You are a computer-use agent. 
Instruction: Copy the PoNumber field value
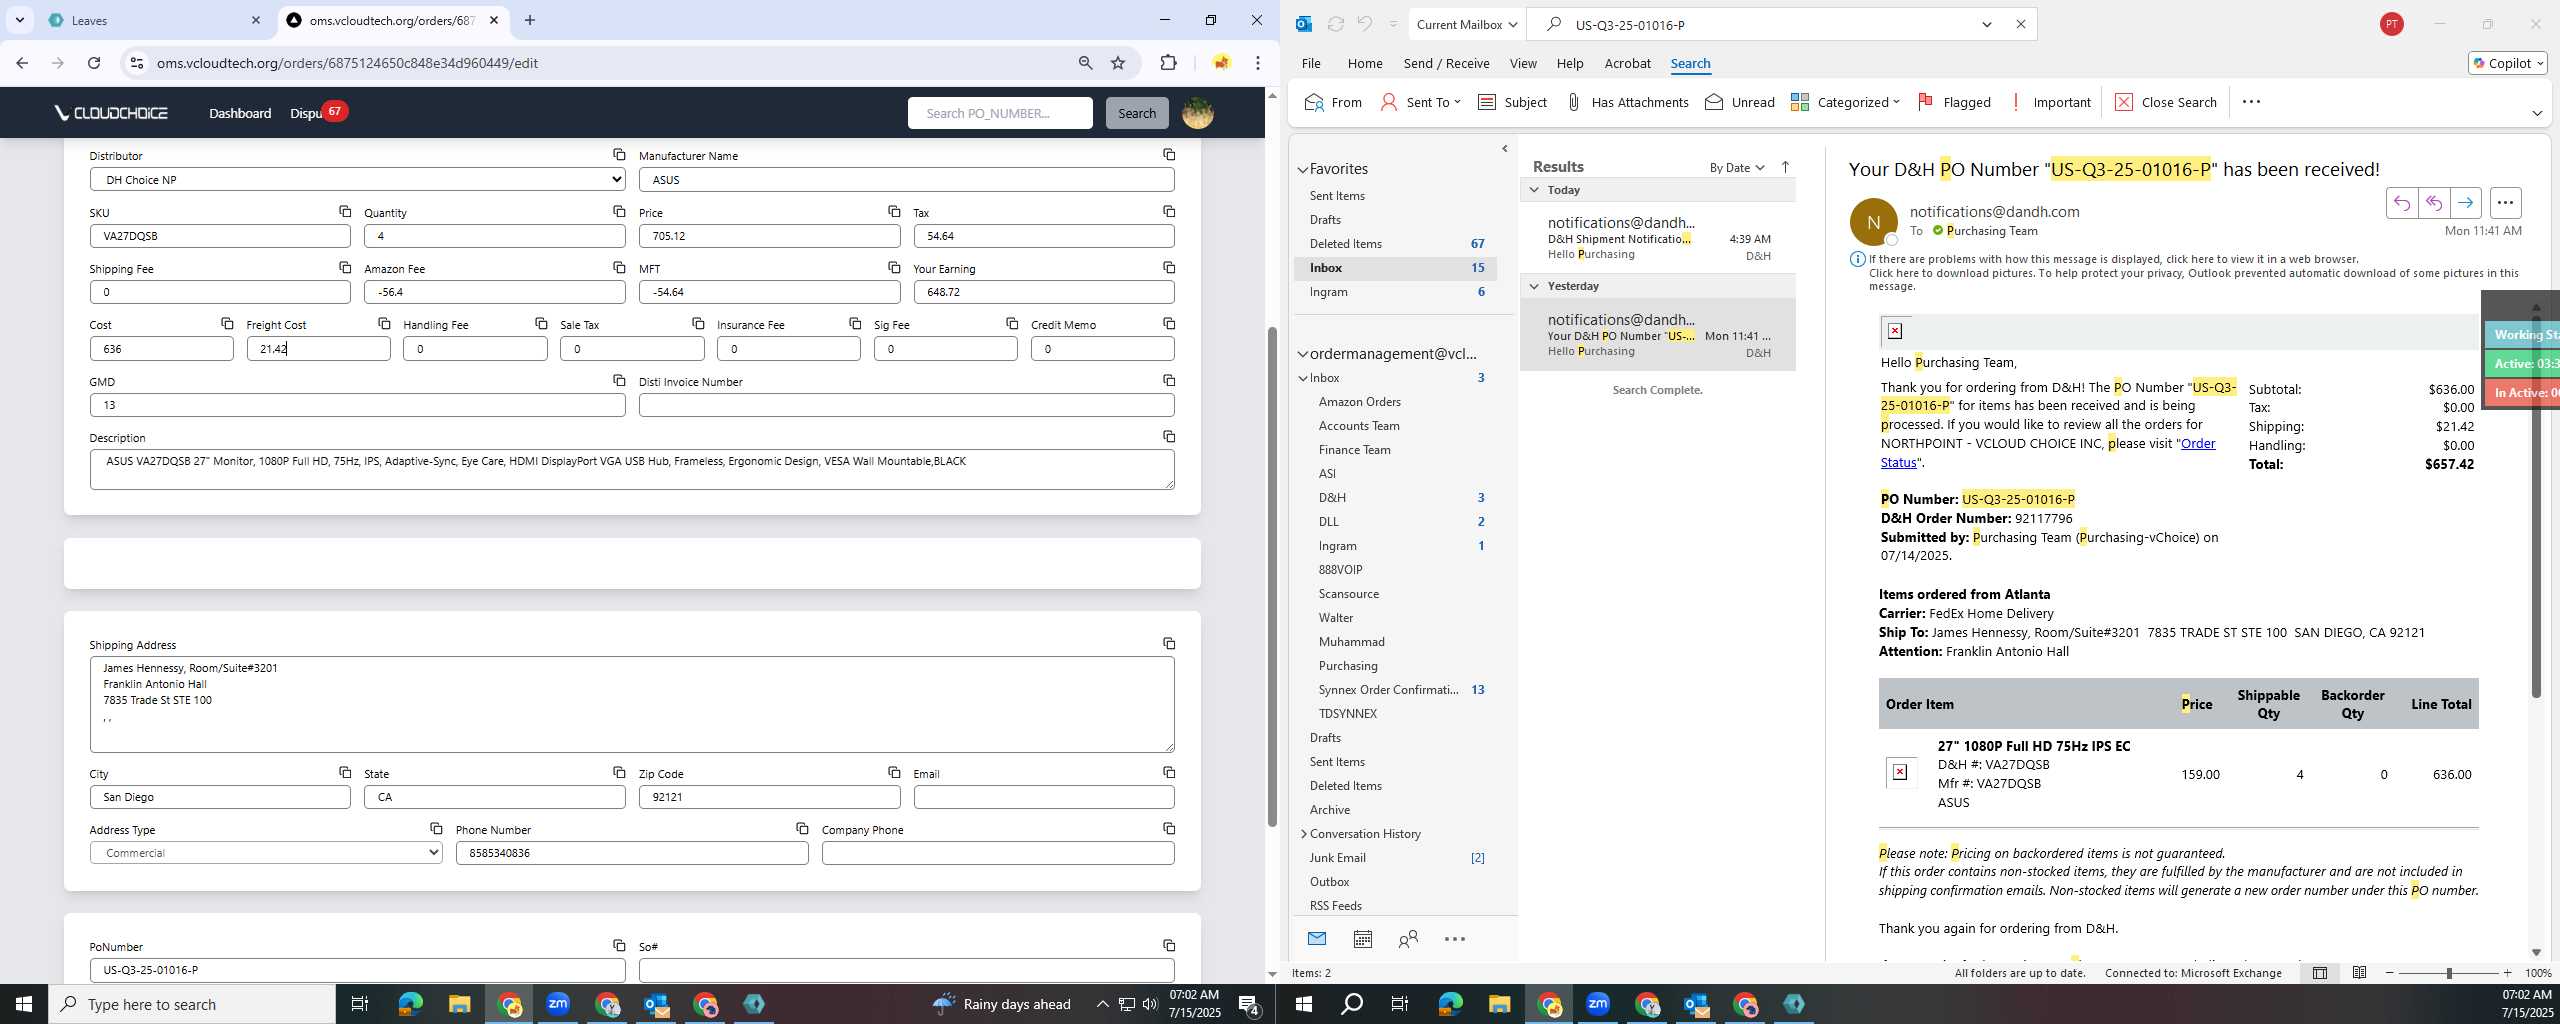[x=619, y=945]
